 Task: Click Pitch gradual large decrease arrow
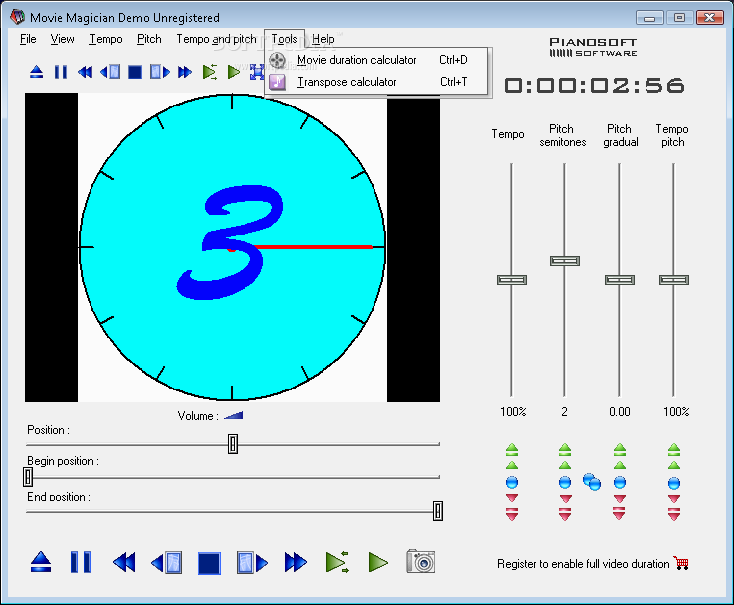pos(620,514)
